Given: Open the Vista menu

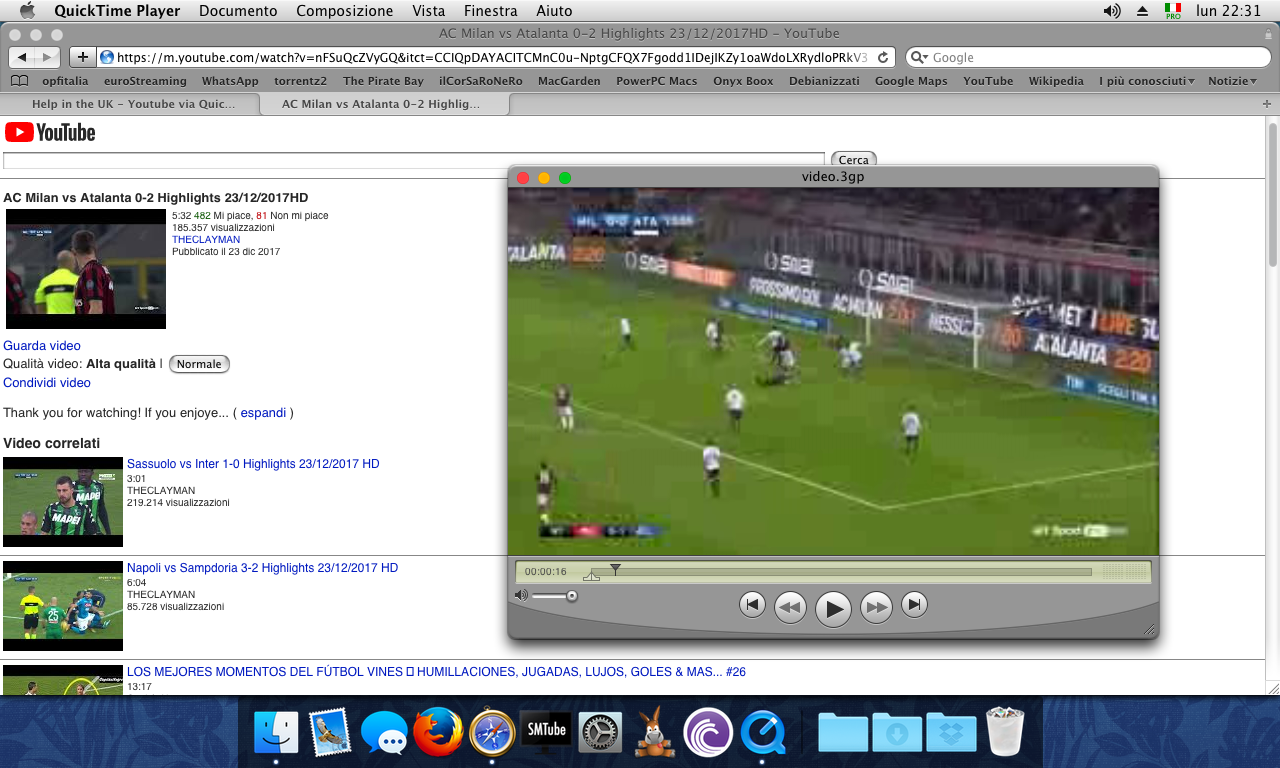Looking at the screenshot, I should tap(429, 11).
